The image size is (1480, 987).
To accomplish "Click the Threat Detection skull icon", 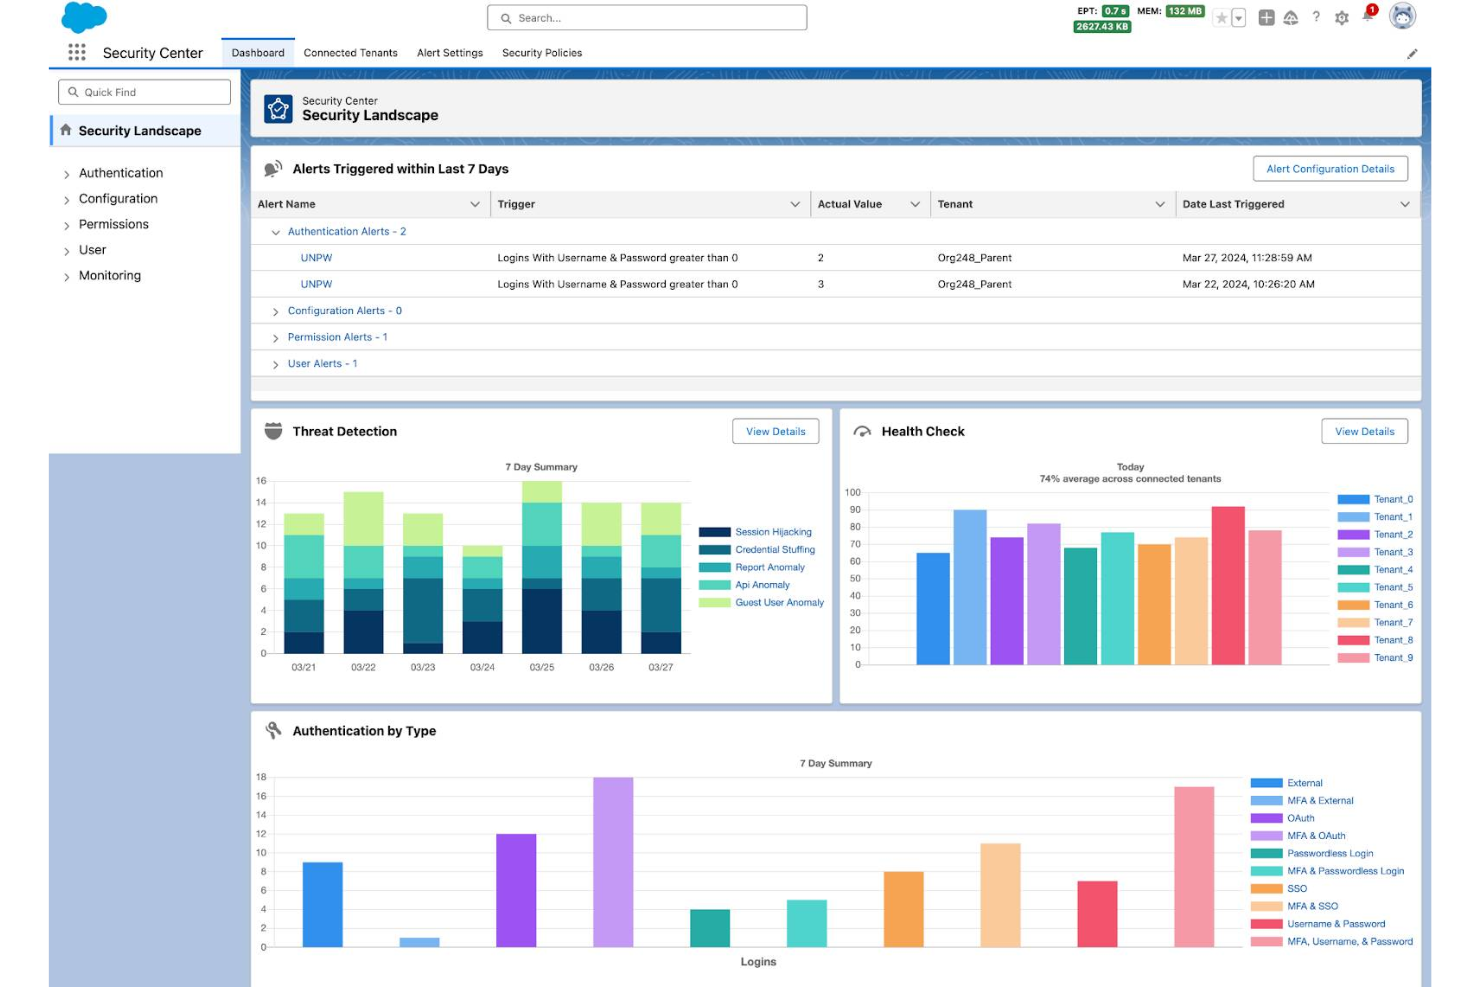I will pyautogui.click(x=272, y=430).
